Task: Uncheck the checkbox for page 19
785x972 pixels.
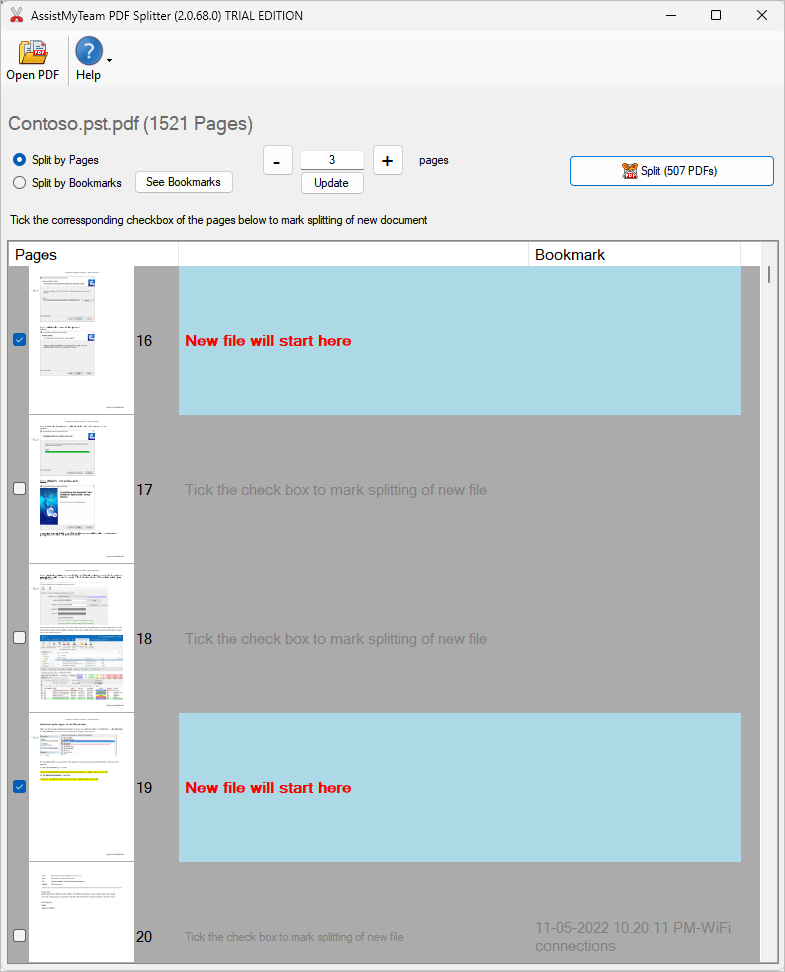Action: [x=19, y=787]
